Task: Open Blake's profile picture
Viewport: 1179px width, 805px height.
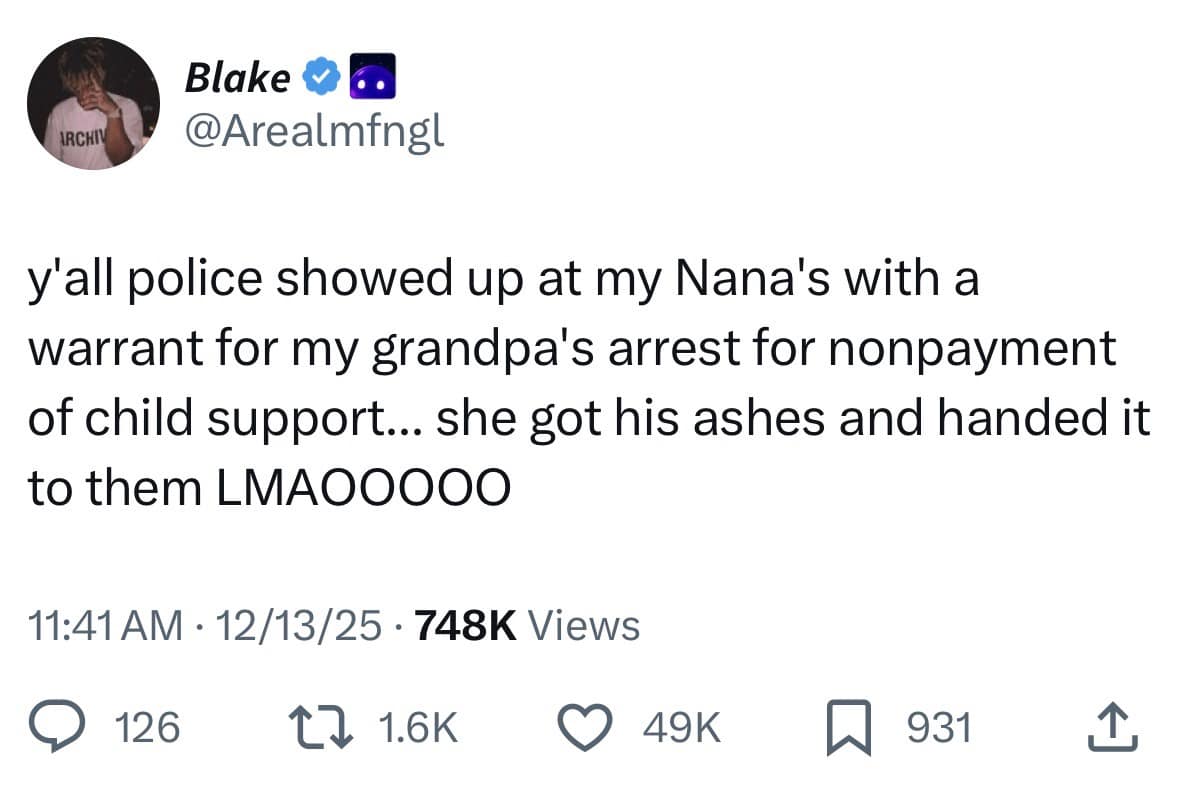Action: tap(93, 104)
